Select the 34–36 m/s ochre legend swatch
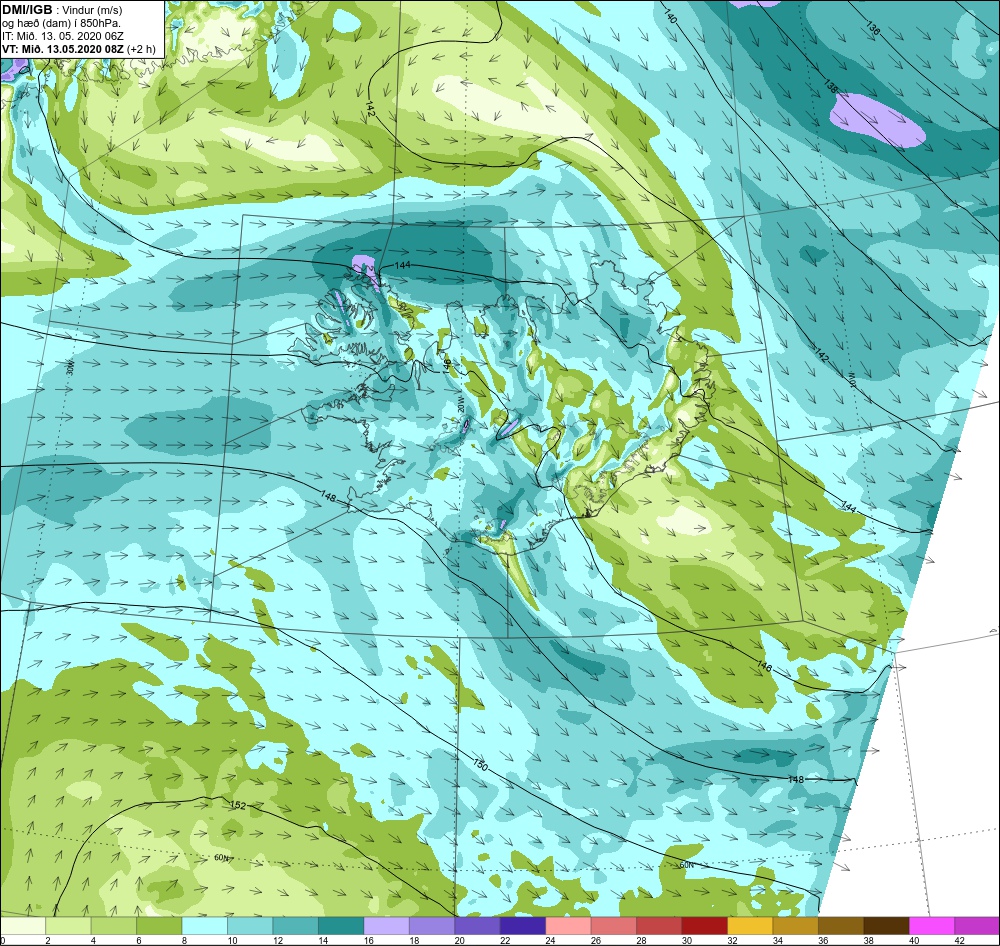This screenshot has height=946, width=1000. [795, 926]
